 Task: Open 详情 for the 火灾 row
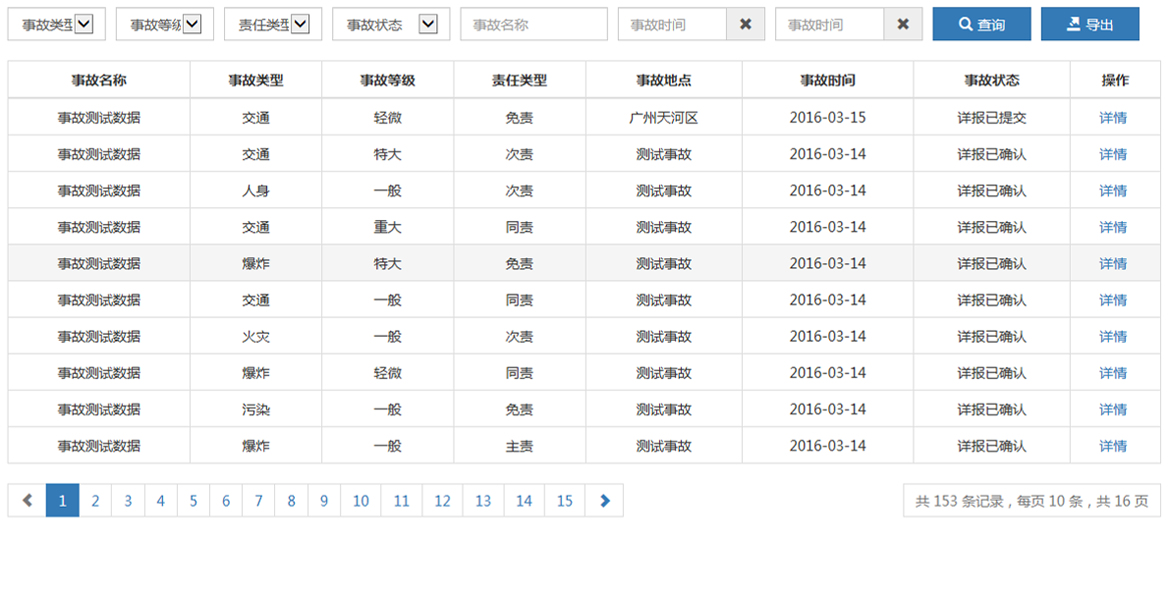coord(1113,337)
